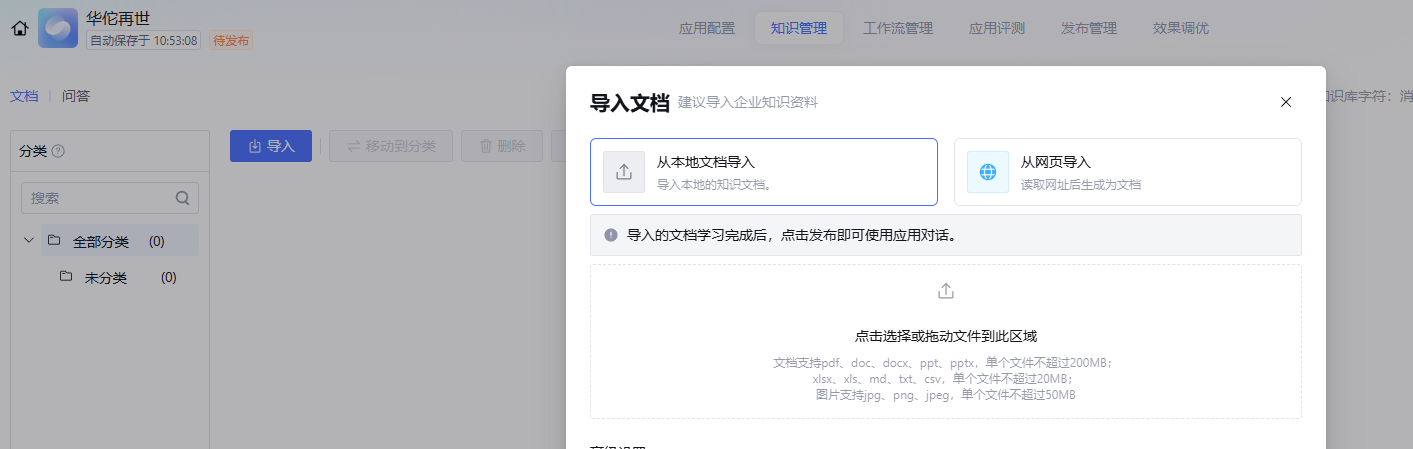This screenshot has width=1413, height=449.
Task: Collapse the 全部分类 tree chevron
Action: tap(29, 241)
